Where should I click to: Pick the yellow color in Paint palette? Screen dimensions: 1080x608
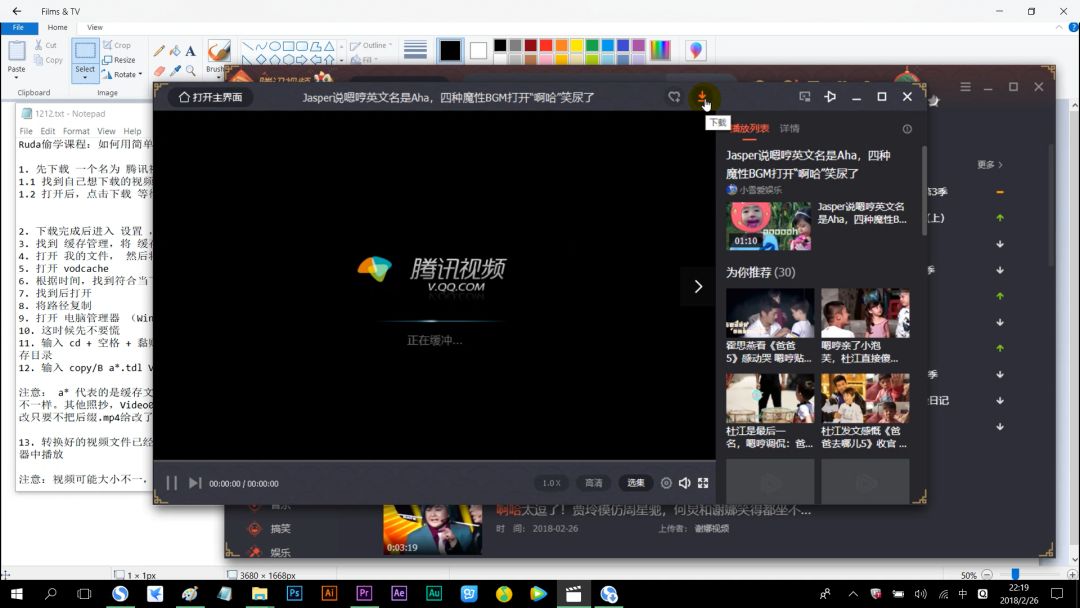tap(577, 45)
